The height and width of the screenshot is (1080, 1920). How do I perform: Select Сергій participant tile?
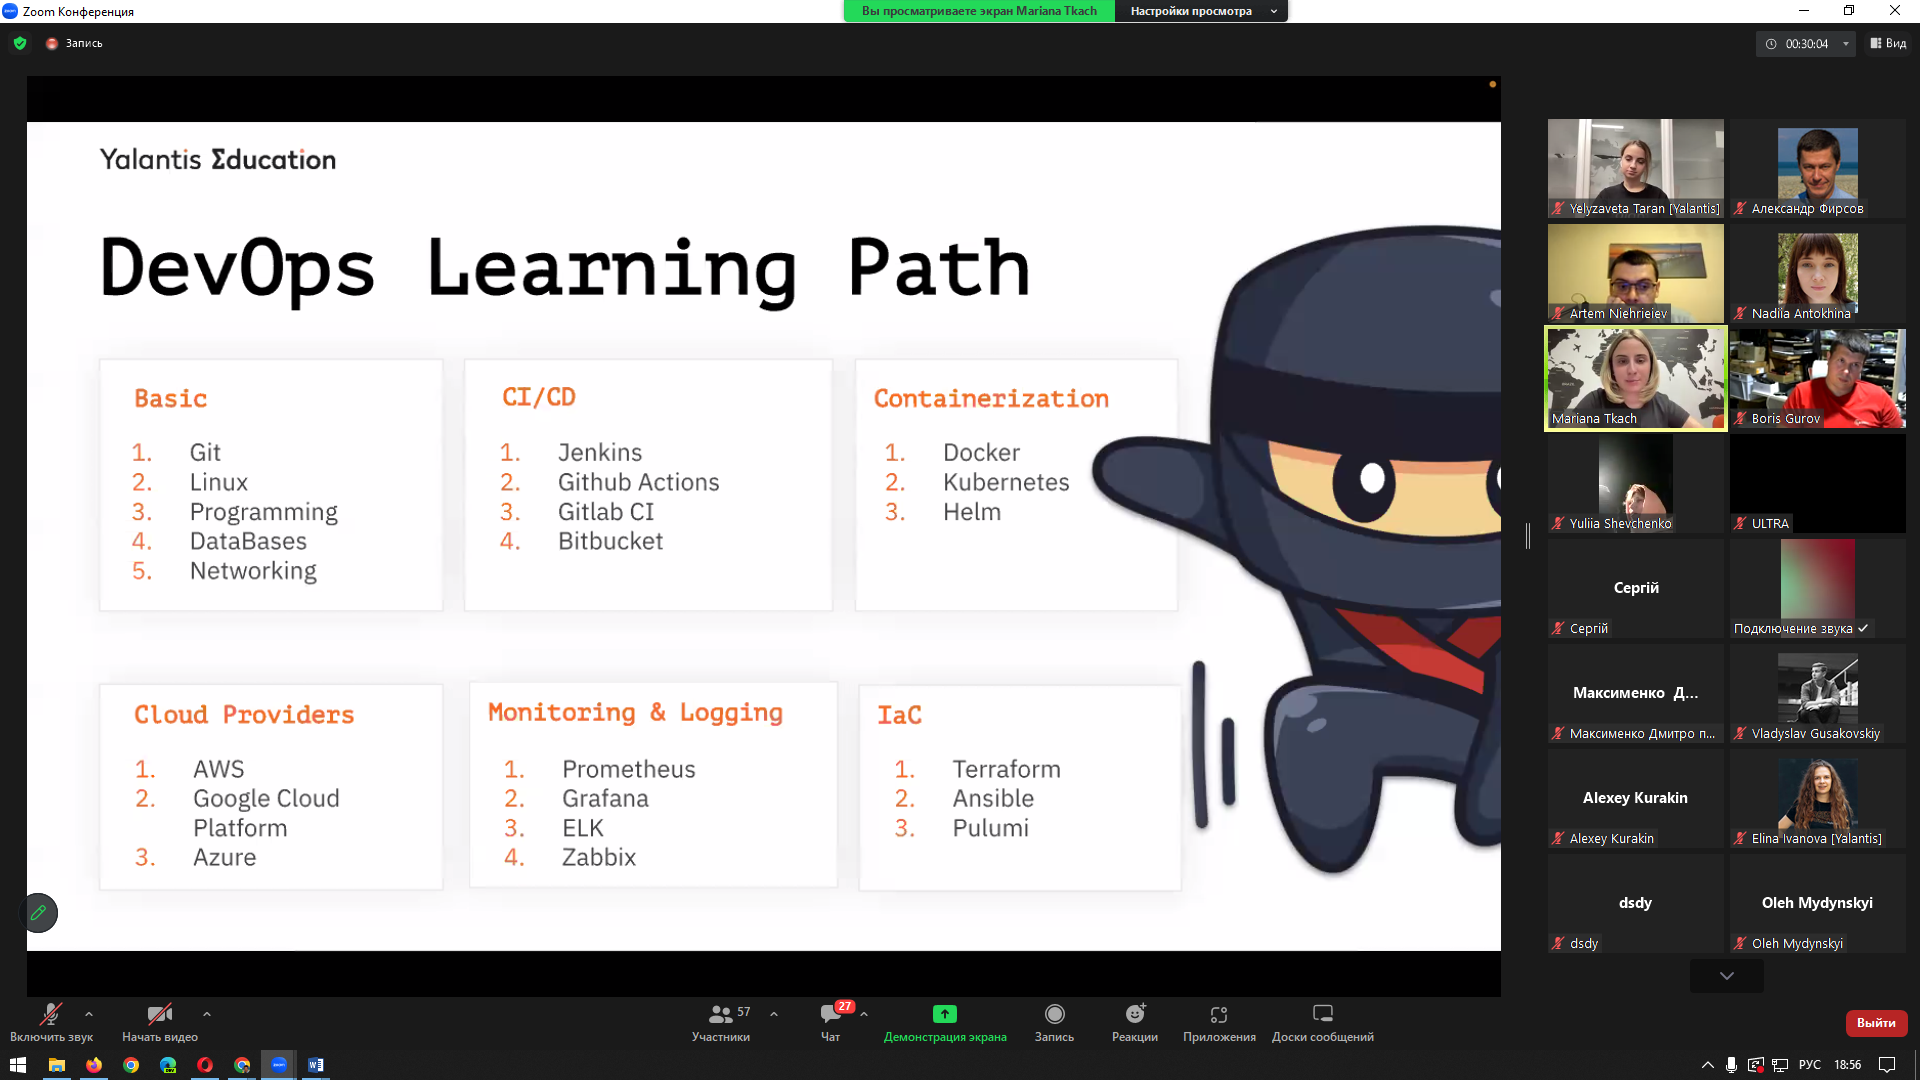[1636, 588]
